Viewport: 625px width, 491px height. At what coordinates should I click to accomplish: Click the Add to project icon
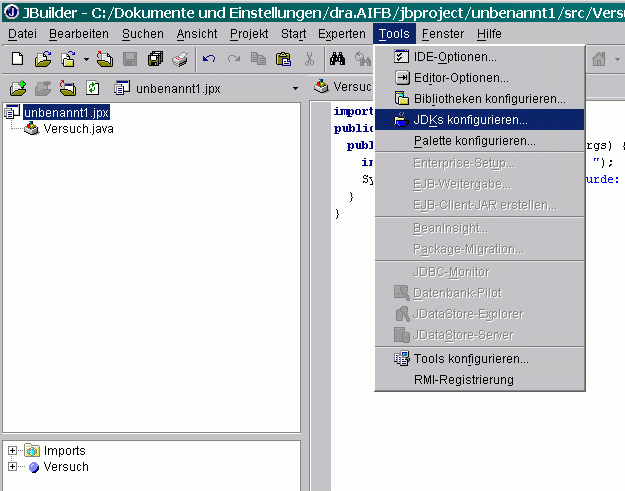click(x=18, y=88)
